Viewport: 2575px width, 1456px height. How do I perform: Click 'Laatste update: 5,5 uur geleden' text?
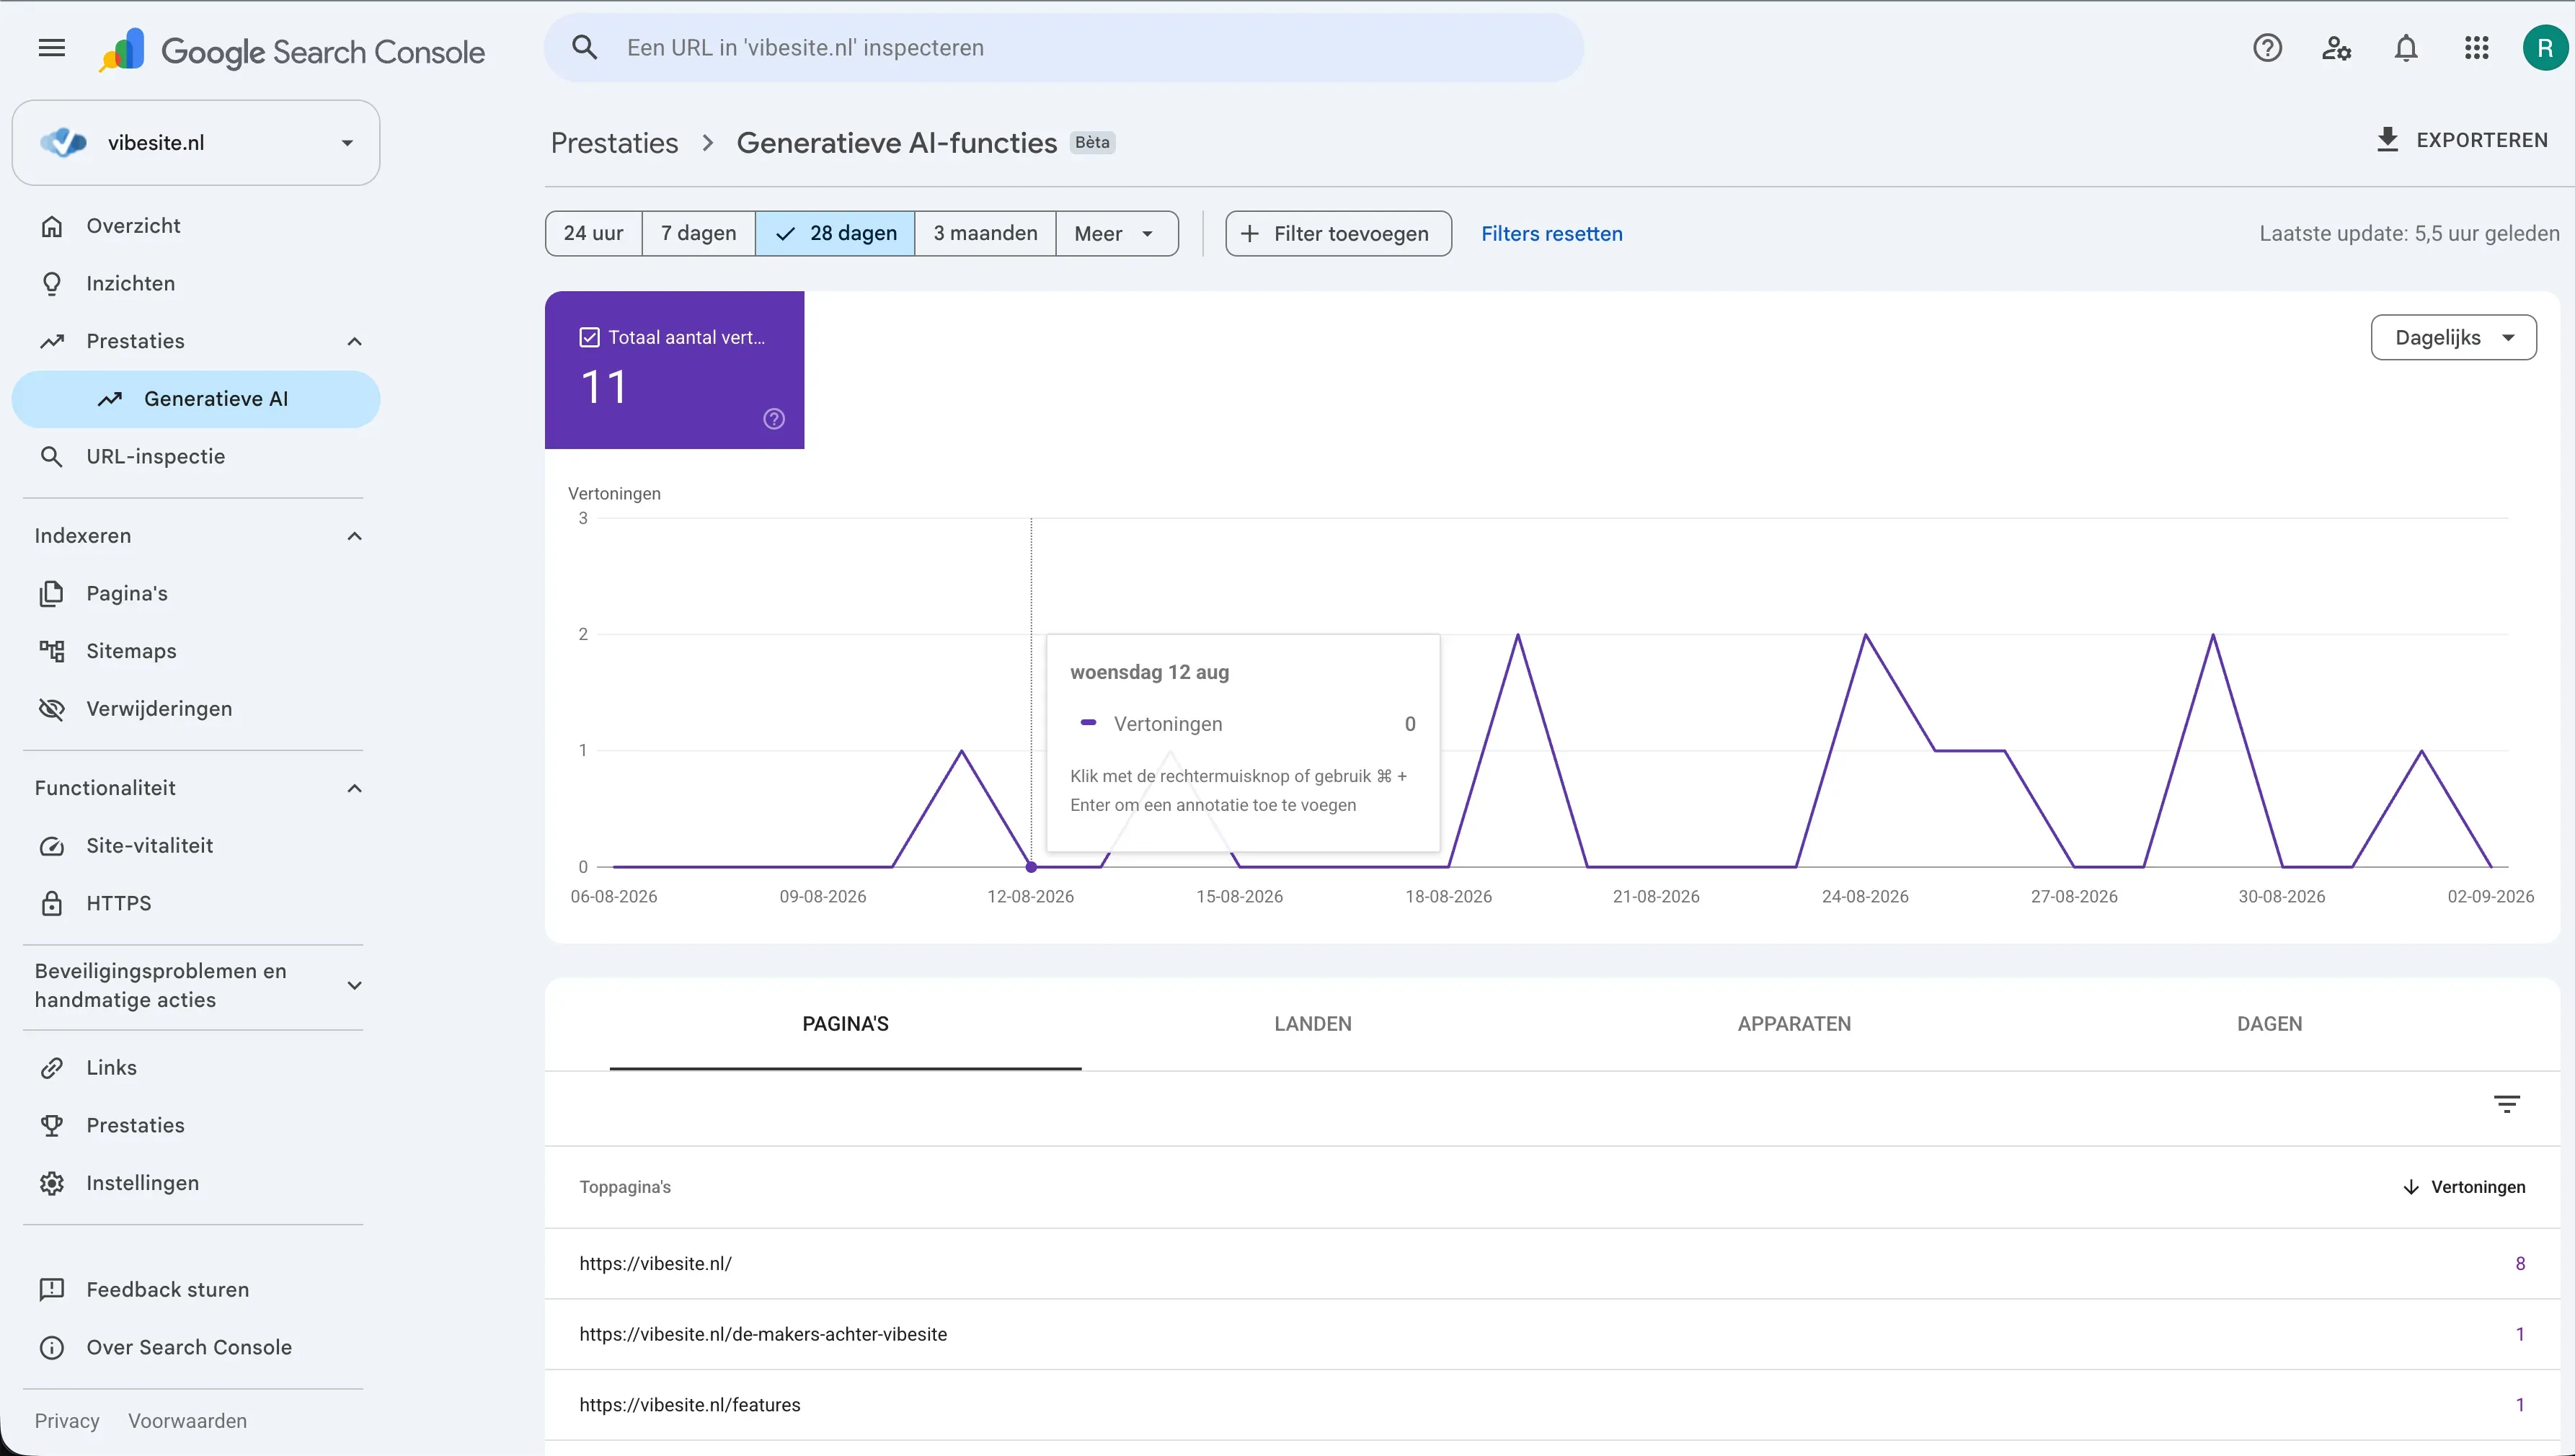tap(2409, 234)
